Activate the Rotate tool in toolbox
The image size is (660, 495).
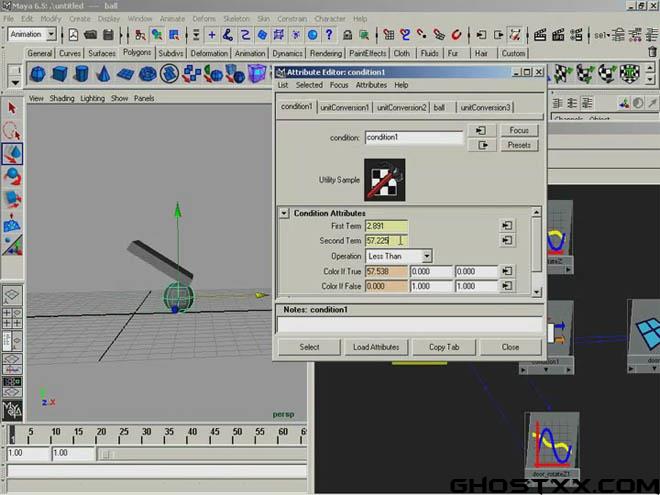click(x=12, y=176)
